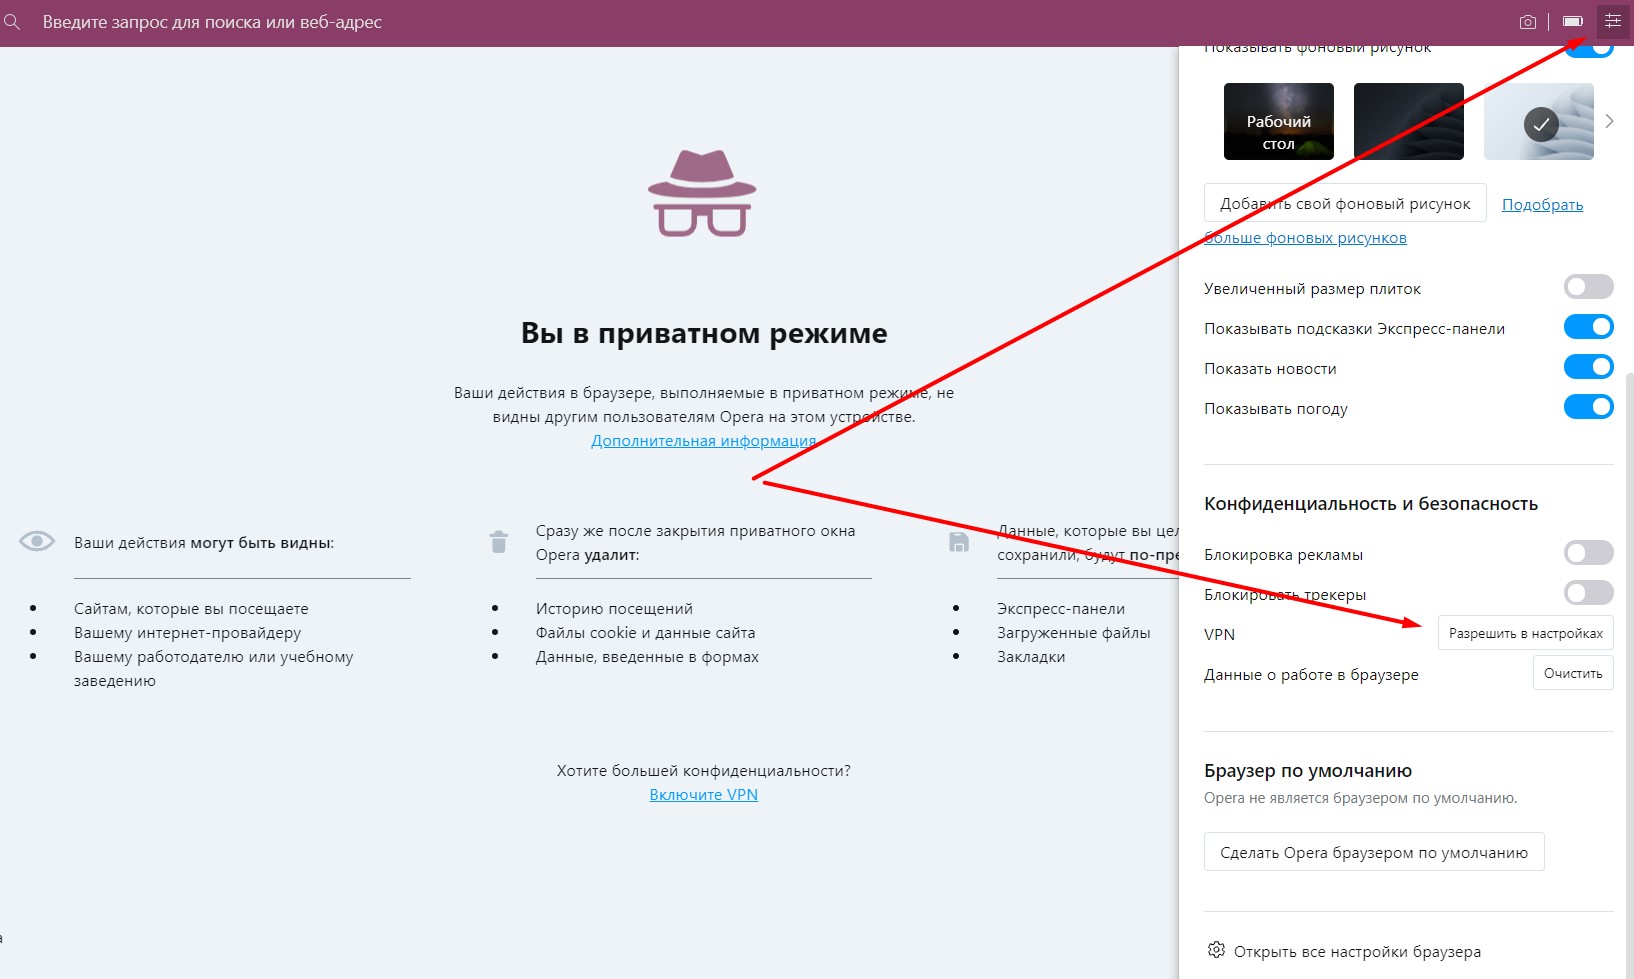The height and width of the screenshot is (979, 1634).
Task: Open the Easy Setup sliders icon
Action: click(x=1612, y=21)
